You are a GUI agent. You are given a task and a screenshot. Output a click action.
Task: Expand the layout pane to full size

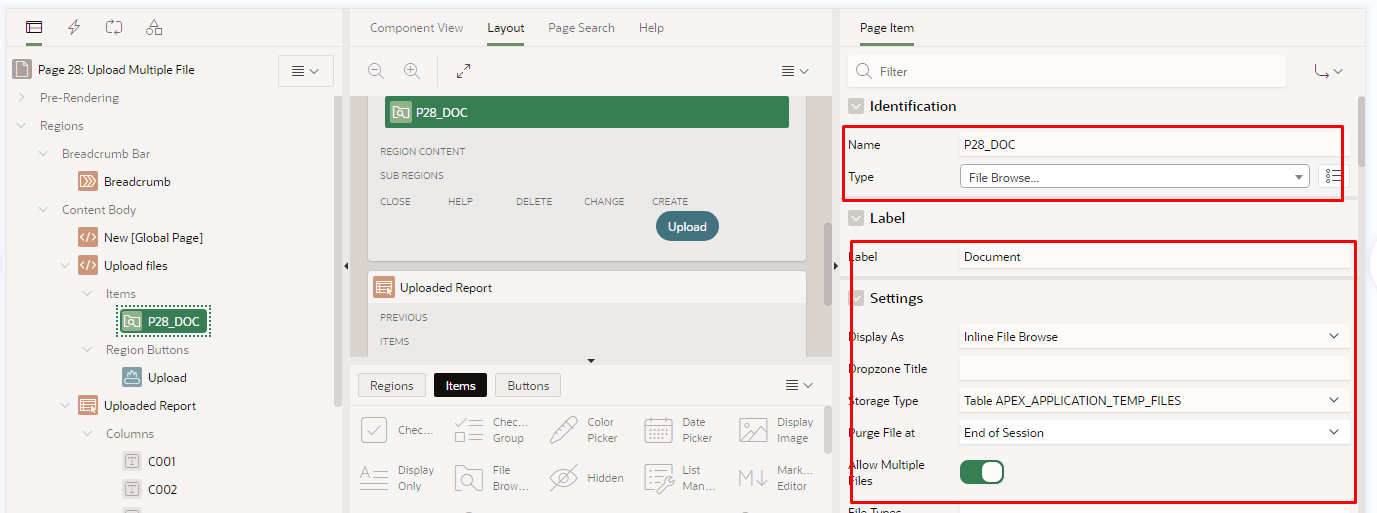(463, 71)
